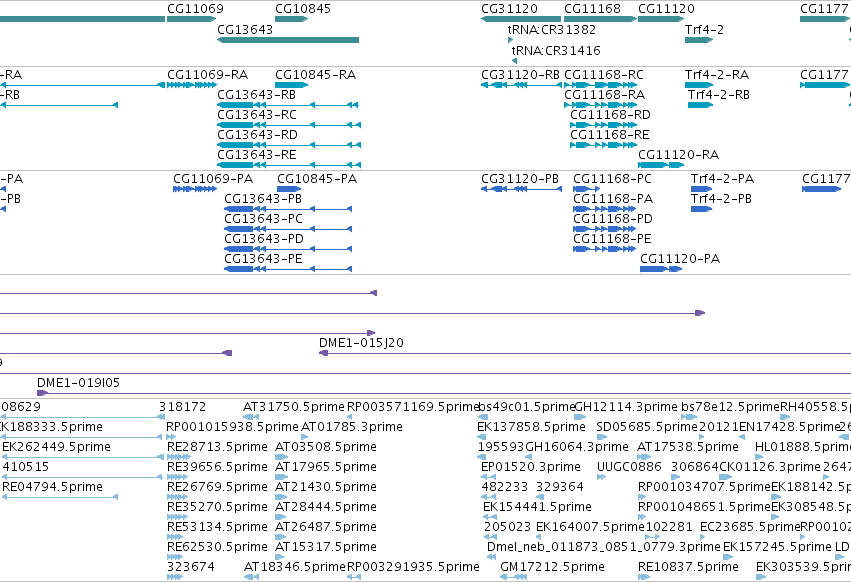Click the tRNA:CR31382 label
The width and height of the screenshot is (851, 582).
coord(551,29)
